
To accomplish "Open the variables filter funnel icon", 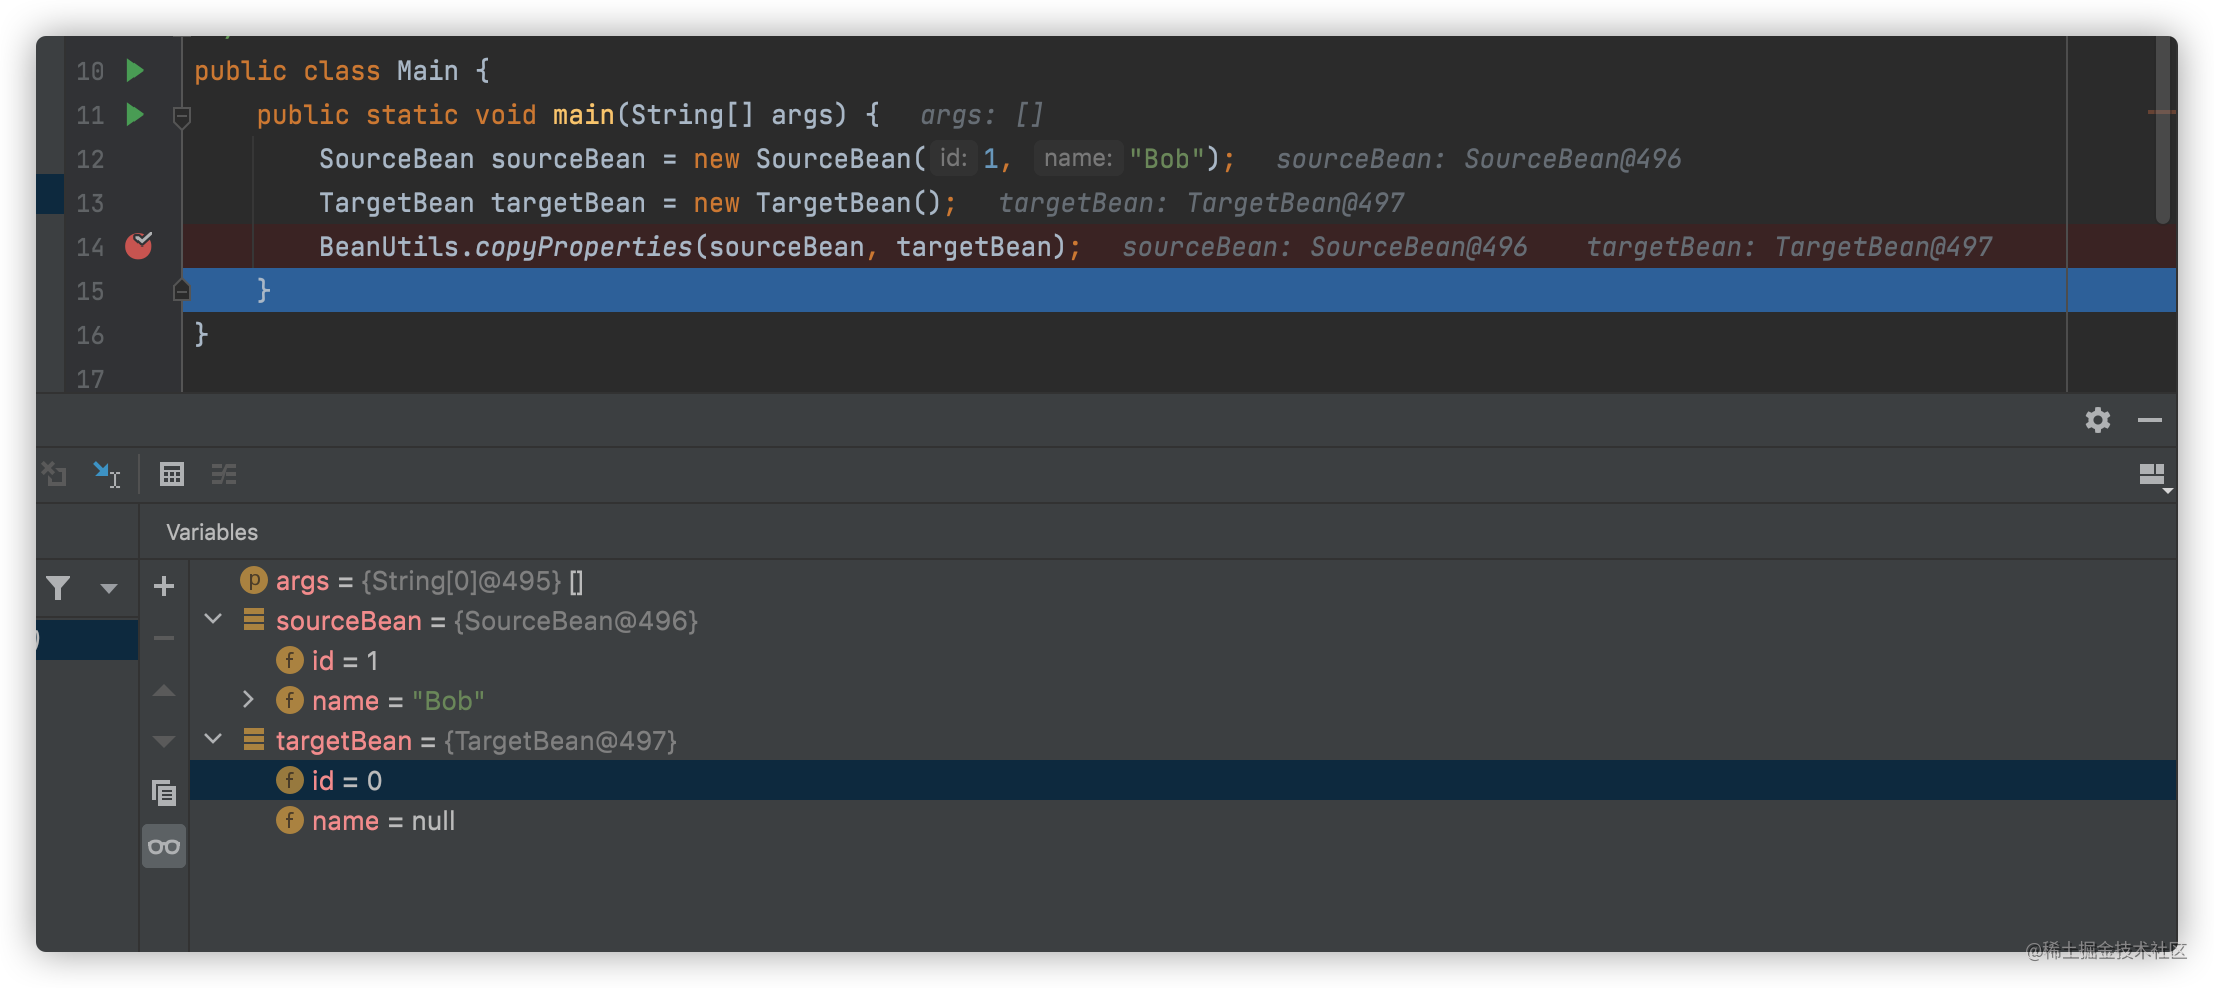I will [x=57, y=588].
